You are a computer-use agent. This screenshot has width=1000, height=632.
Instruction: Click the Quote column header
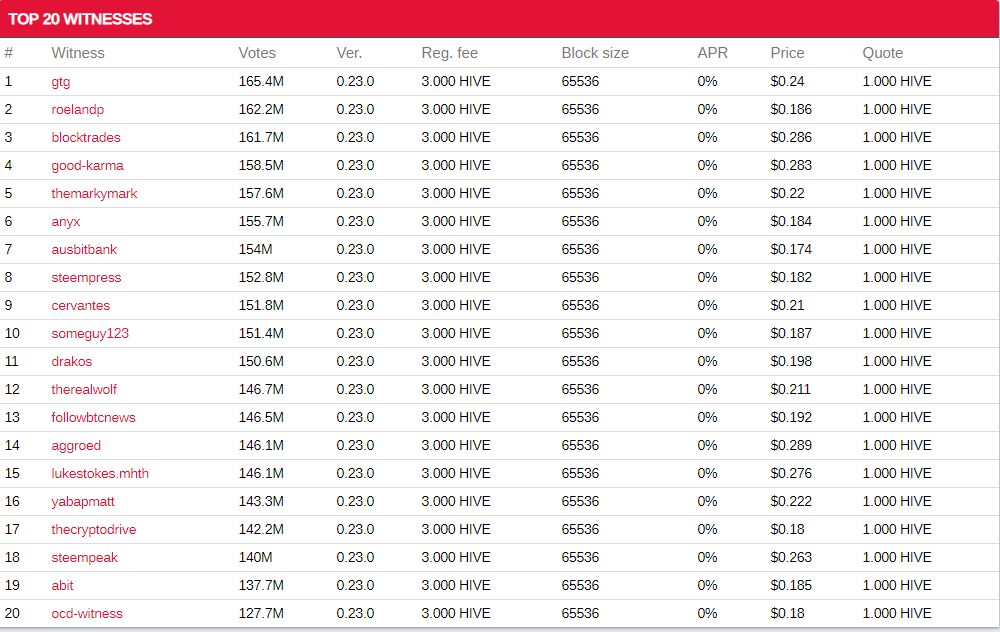click(882, 54)
